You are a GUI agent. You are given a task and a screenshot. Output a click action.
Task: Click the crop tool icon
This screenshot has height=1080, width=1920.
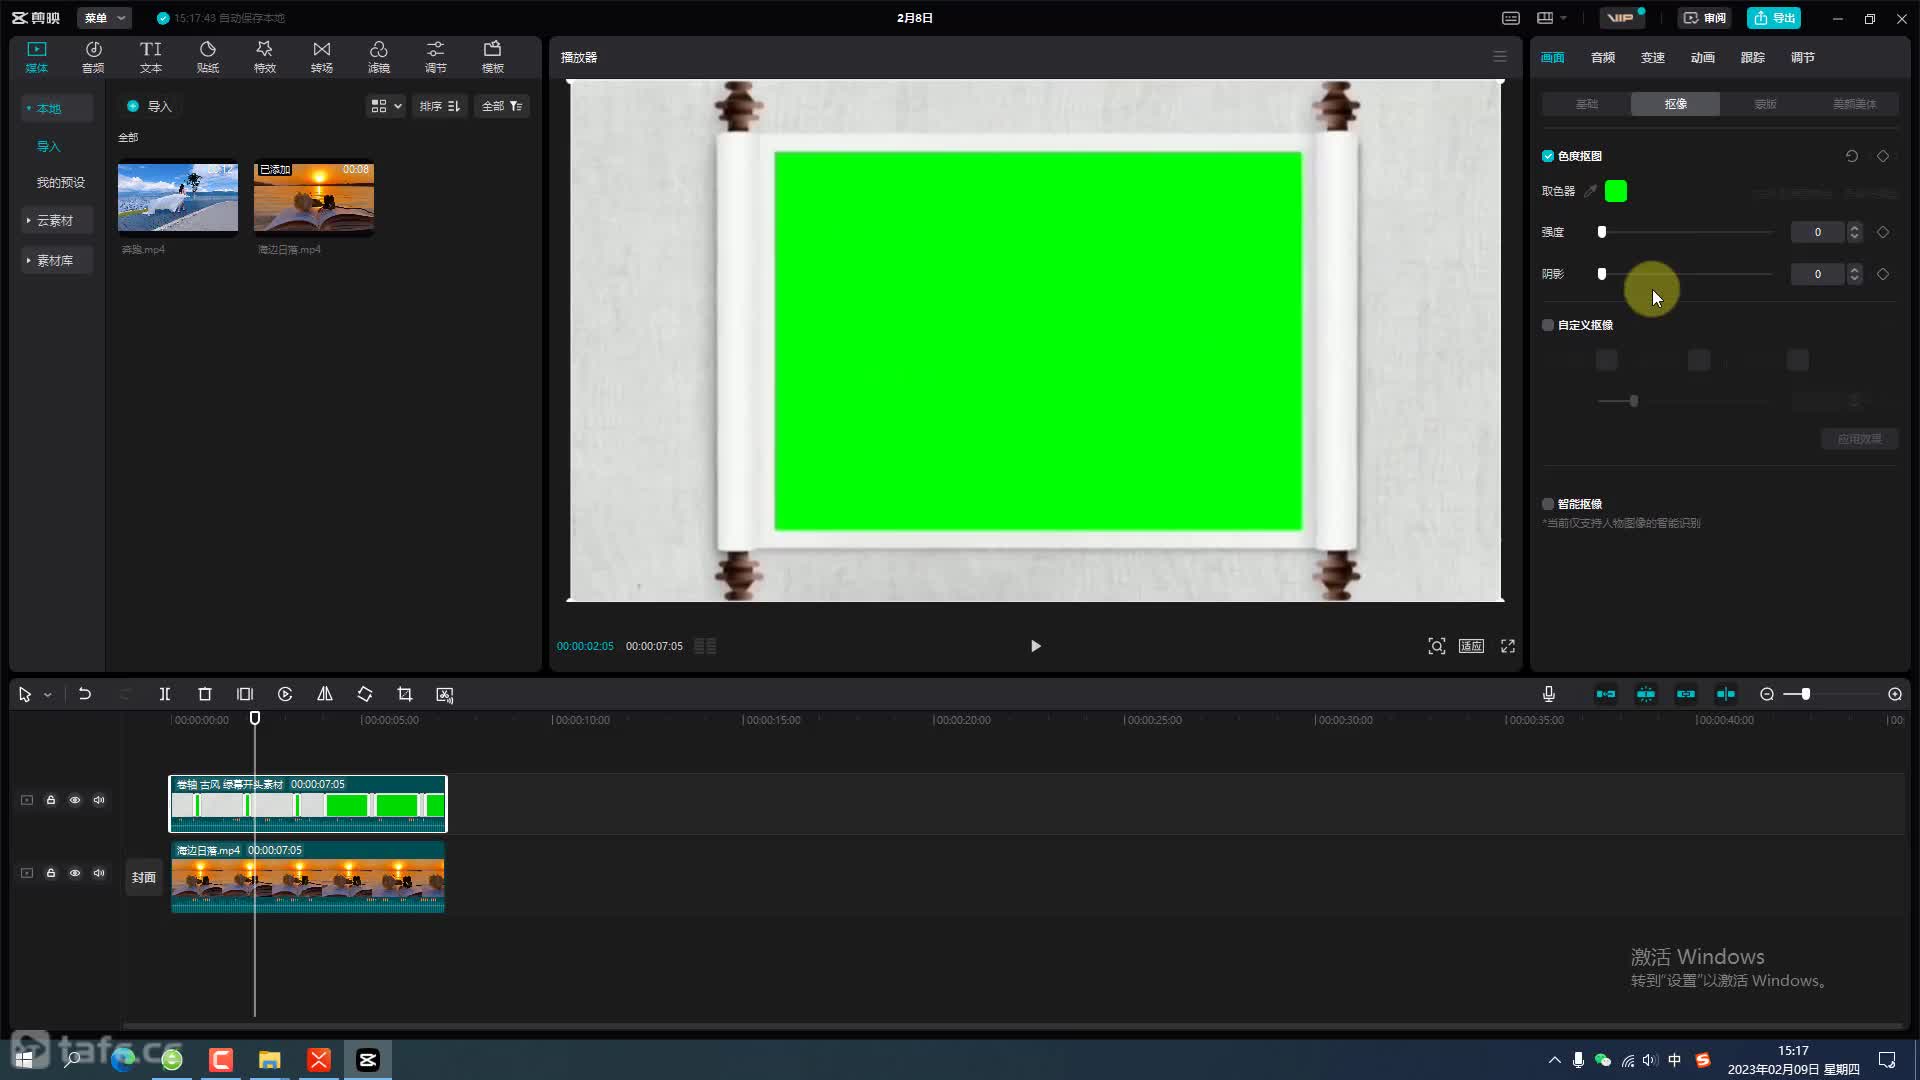pos(405,694)
